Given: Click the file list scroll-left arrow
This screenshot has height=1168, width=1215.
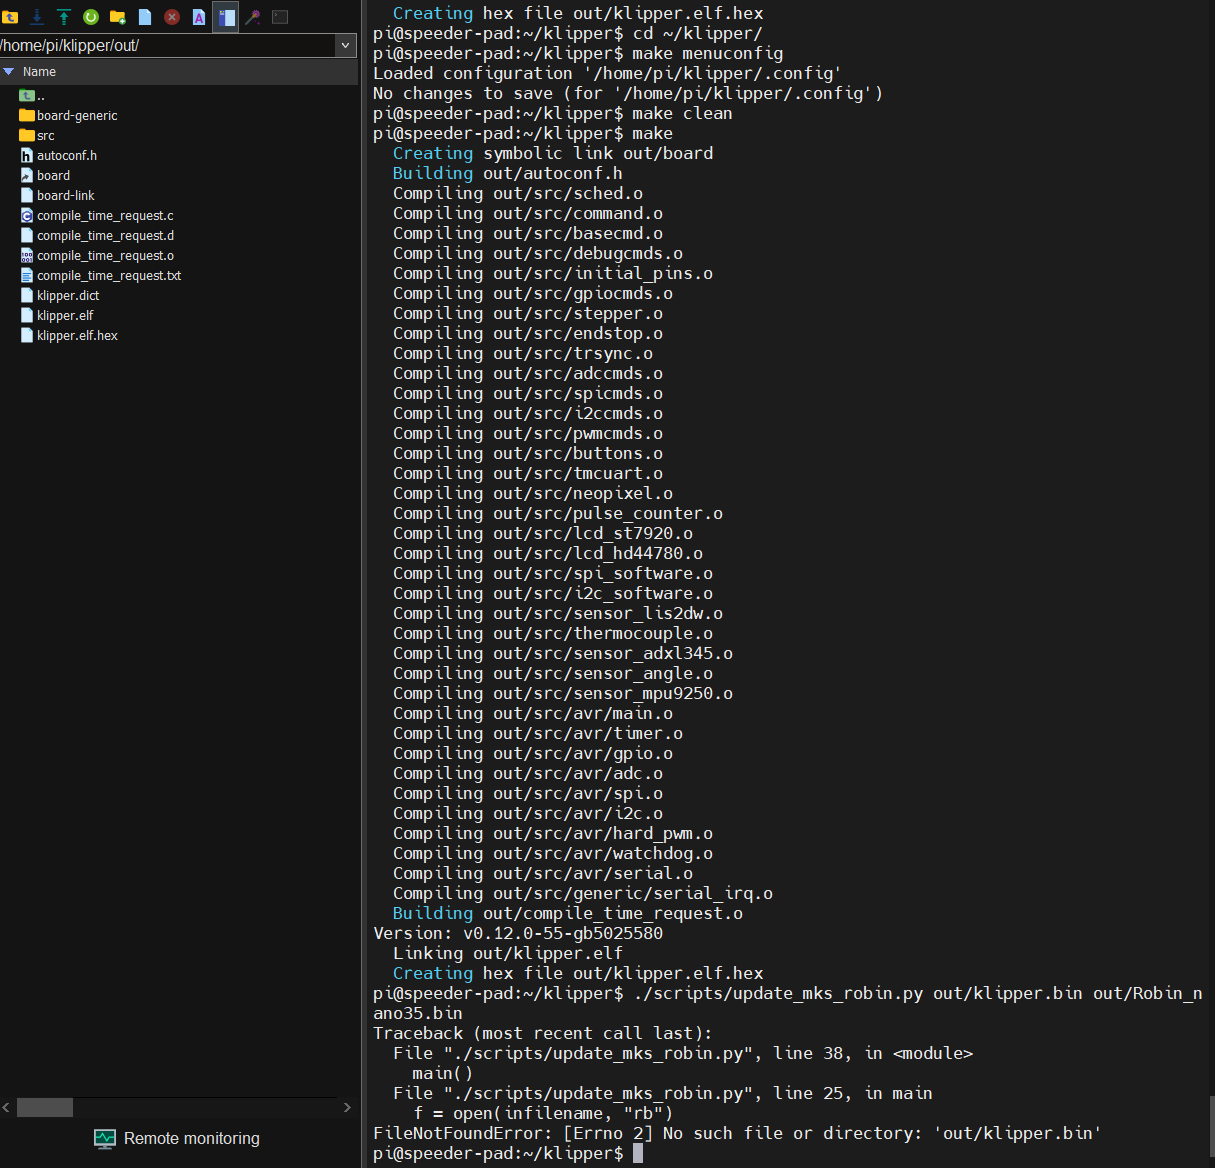Looking at the screenshot, I should (7, 1107).
